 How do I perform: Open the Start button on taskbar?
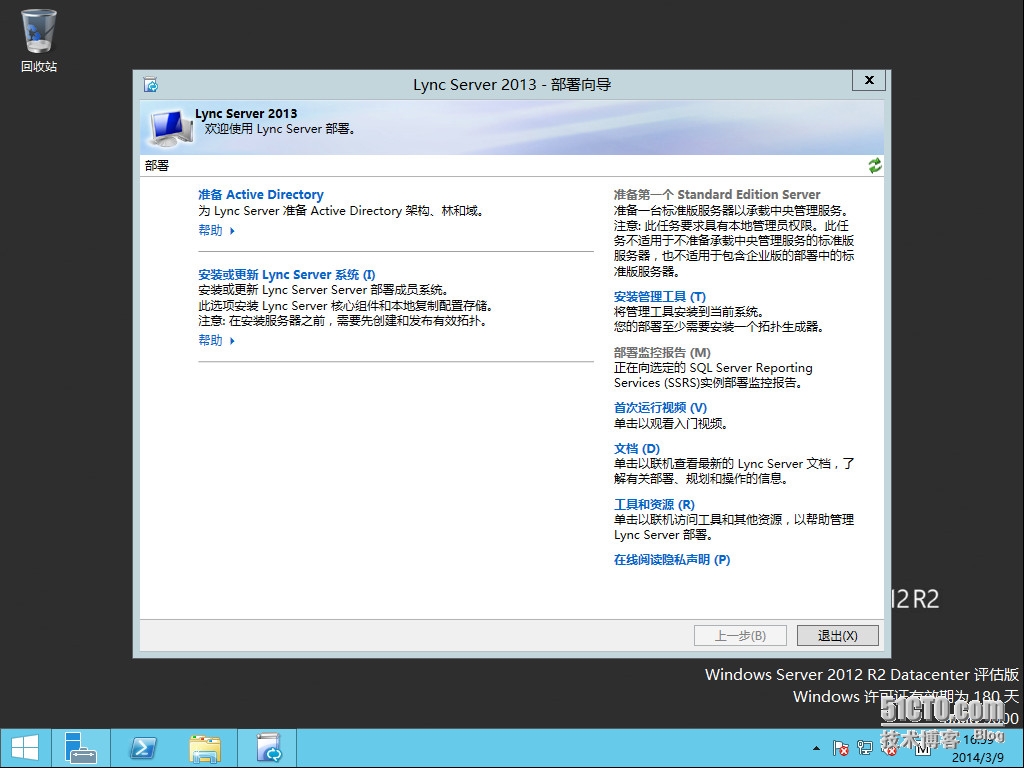point(25,748)
